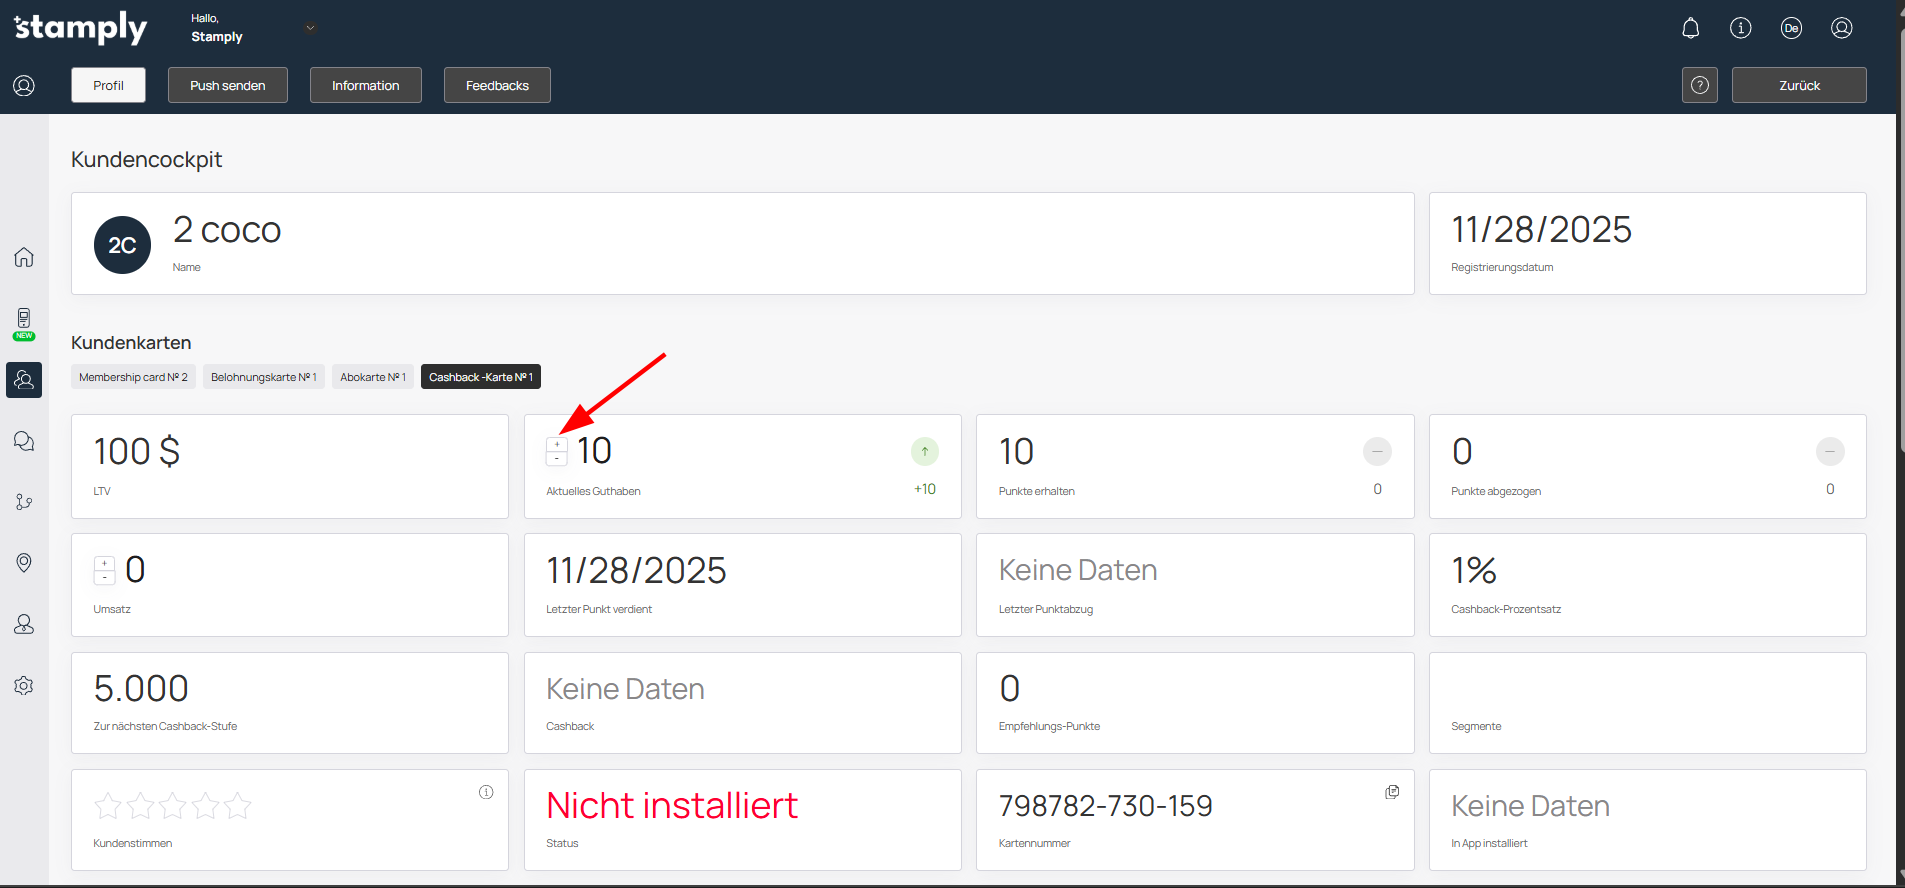
Task: Open the De language selector
Action: (x=1791, y=28)
